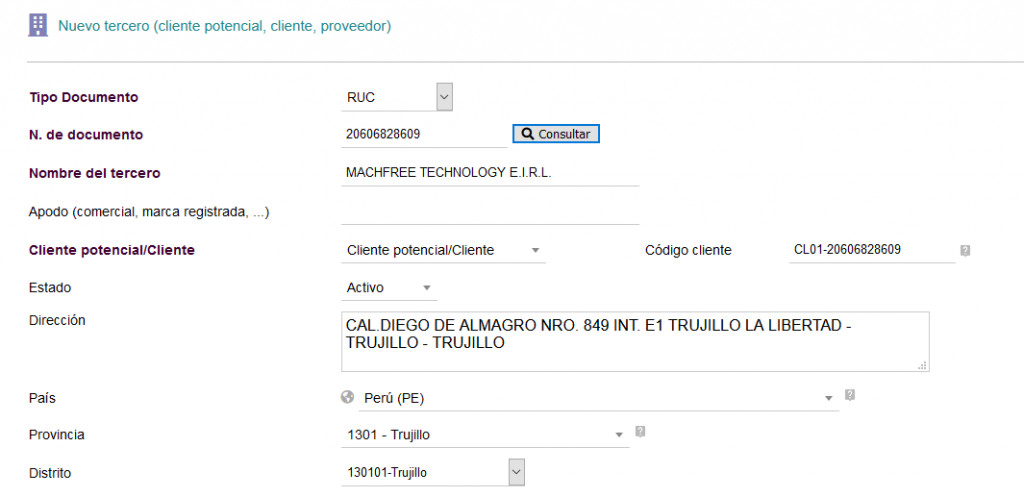1024x497 pixels.
Task: Click the Código cliente label
Action: pos(688,250)
